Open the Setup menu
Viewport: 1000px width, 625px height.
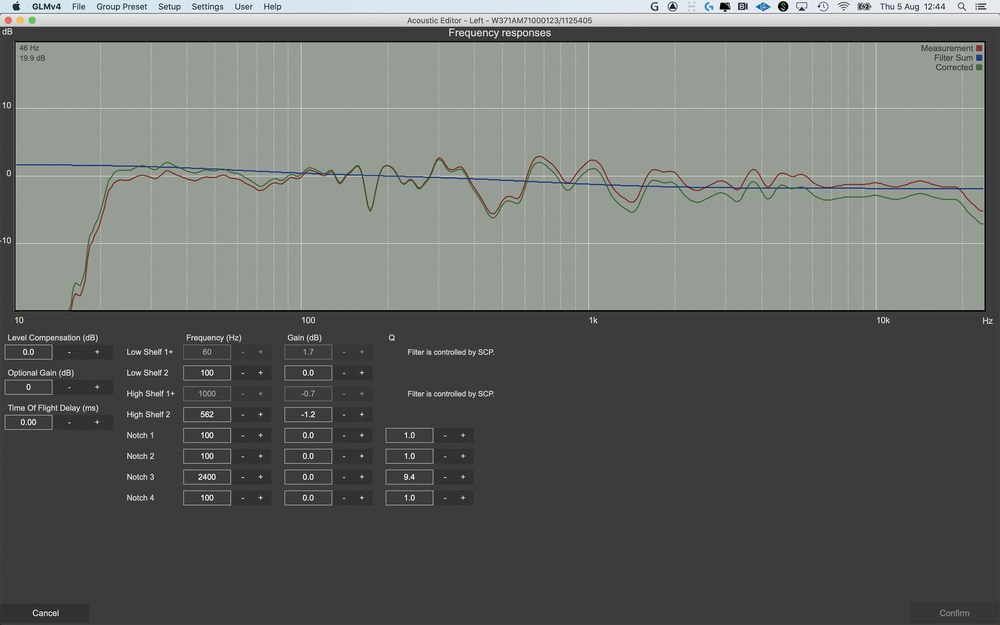(170, 6)
